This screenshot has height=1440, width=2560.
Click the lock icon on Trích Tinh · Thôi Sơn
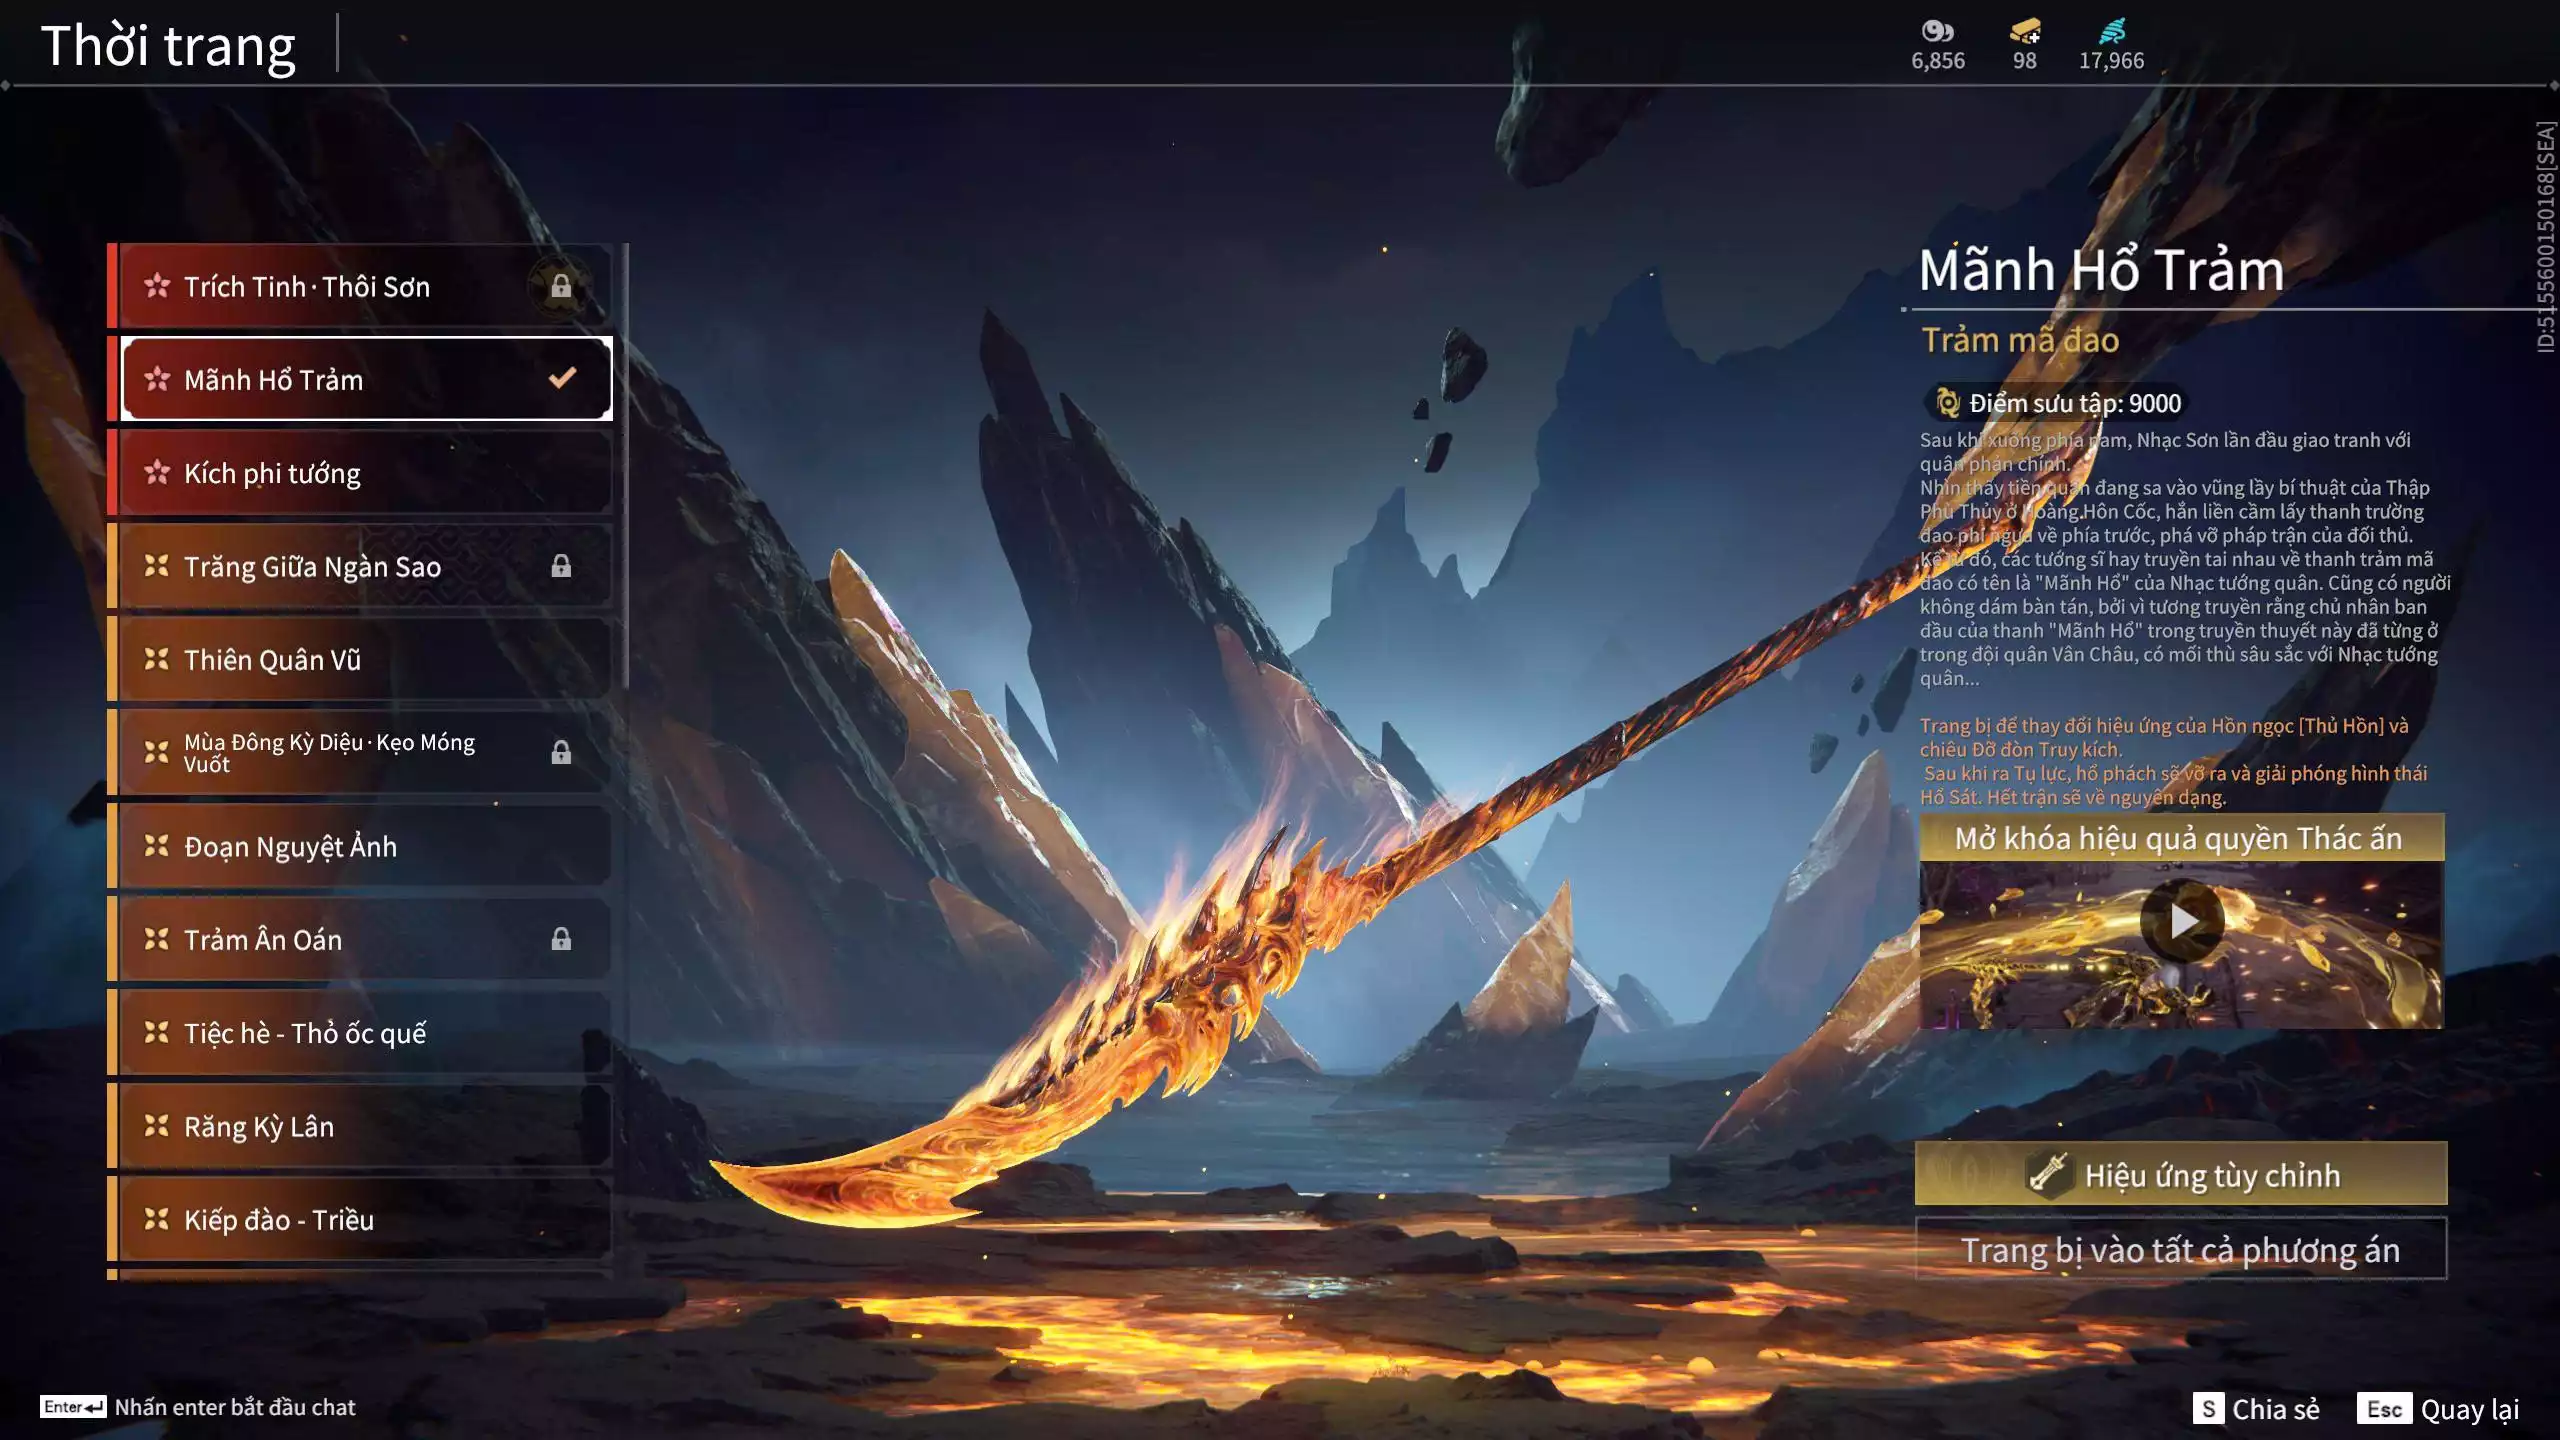(x=561, y=287)
